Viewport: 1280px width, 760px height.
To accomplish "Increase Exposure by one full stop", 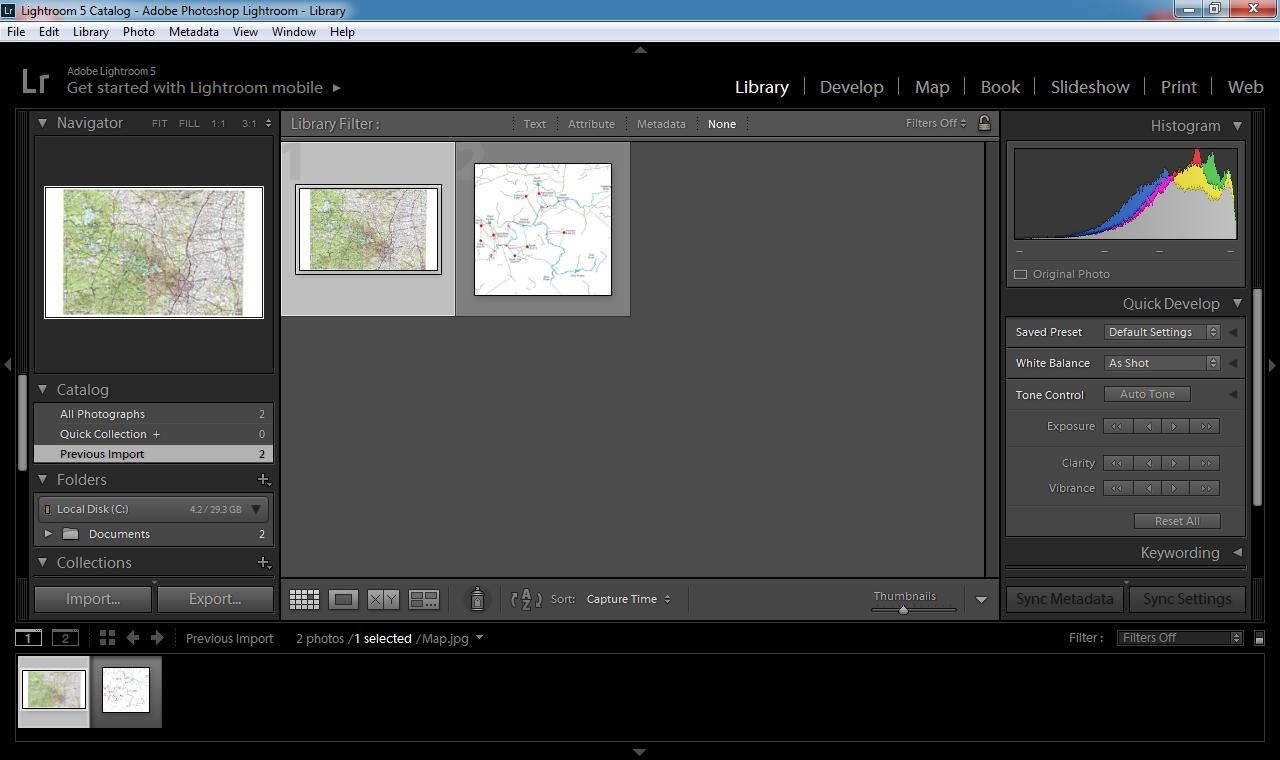I will point(1206,426).
